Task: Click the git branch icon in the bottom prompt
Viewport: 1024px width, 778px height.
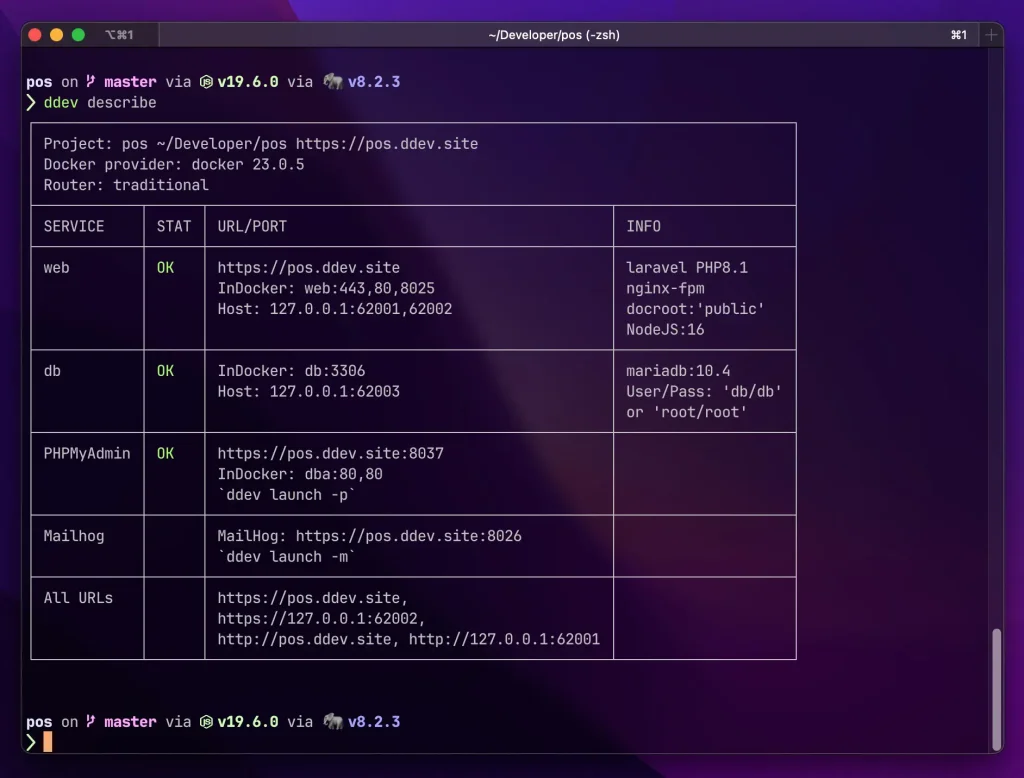Action: point(91,721)
